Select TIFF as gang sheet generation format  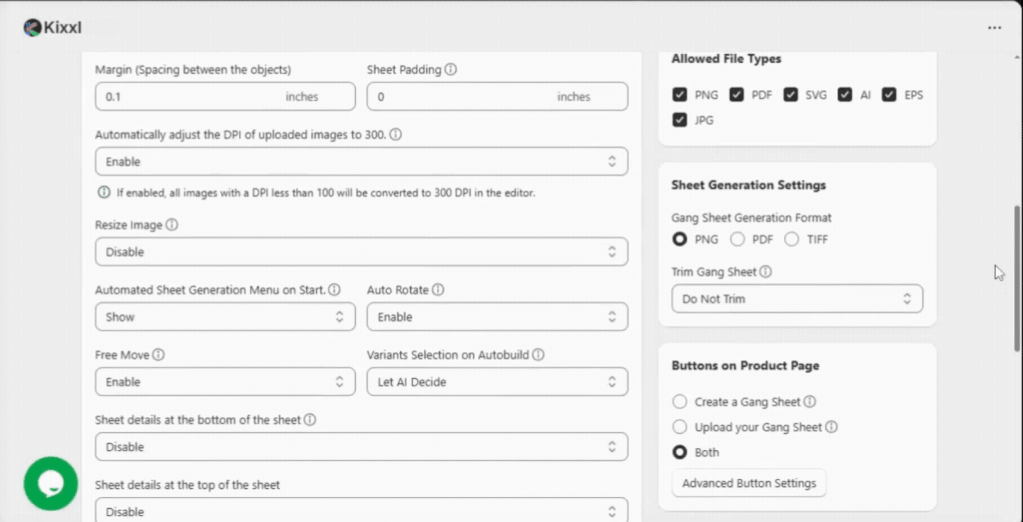(792, 239)
